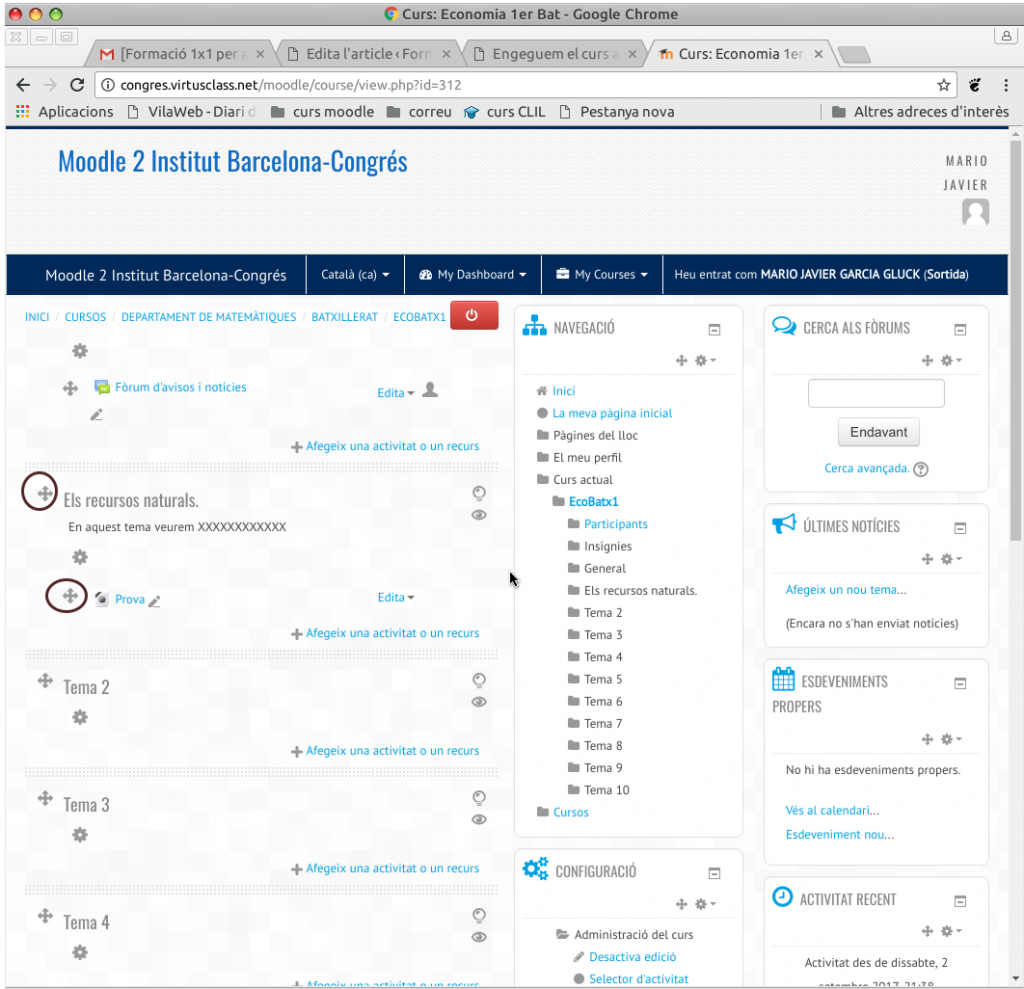Switch to the Engeguem el curs tab

555,54
